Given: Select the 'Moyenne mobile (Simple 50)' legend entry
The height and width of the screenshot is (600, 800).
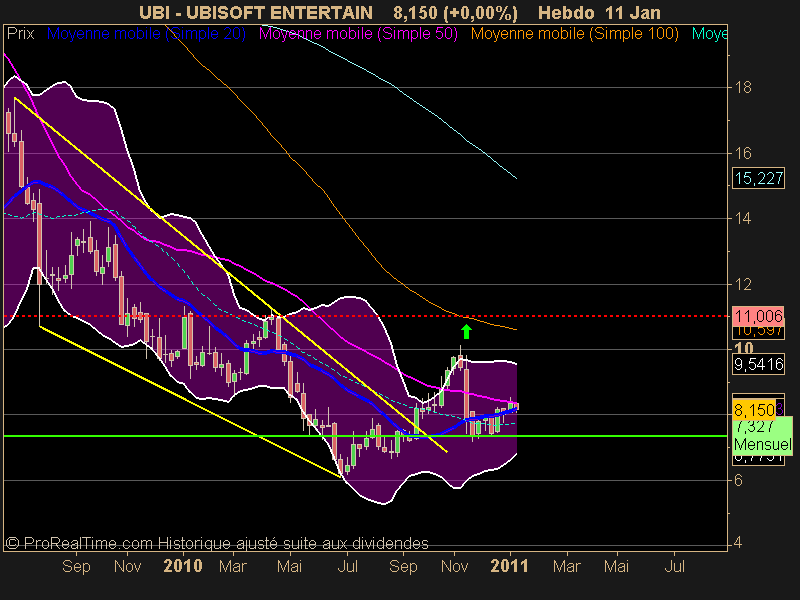Looking at the screenshot, I should [358, 34].
